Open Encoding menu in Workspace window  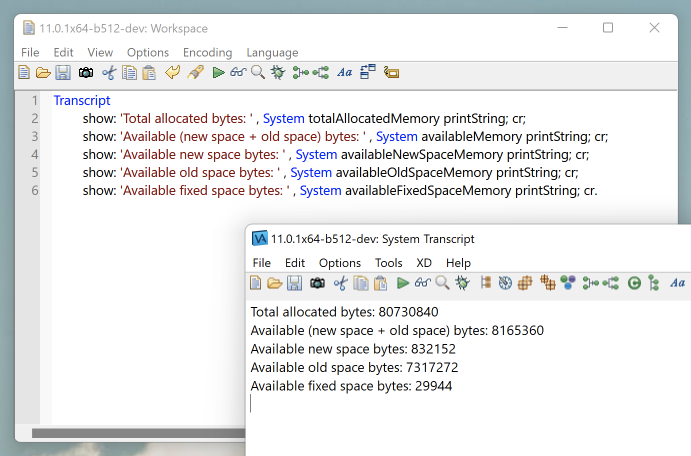(208, 52)
